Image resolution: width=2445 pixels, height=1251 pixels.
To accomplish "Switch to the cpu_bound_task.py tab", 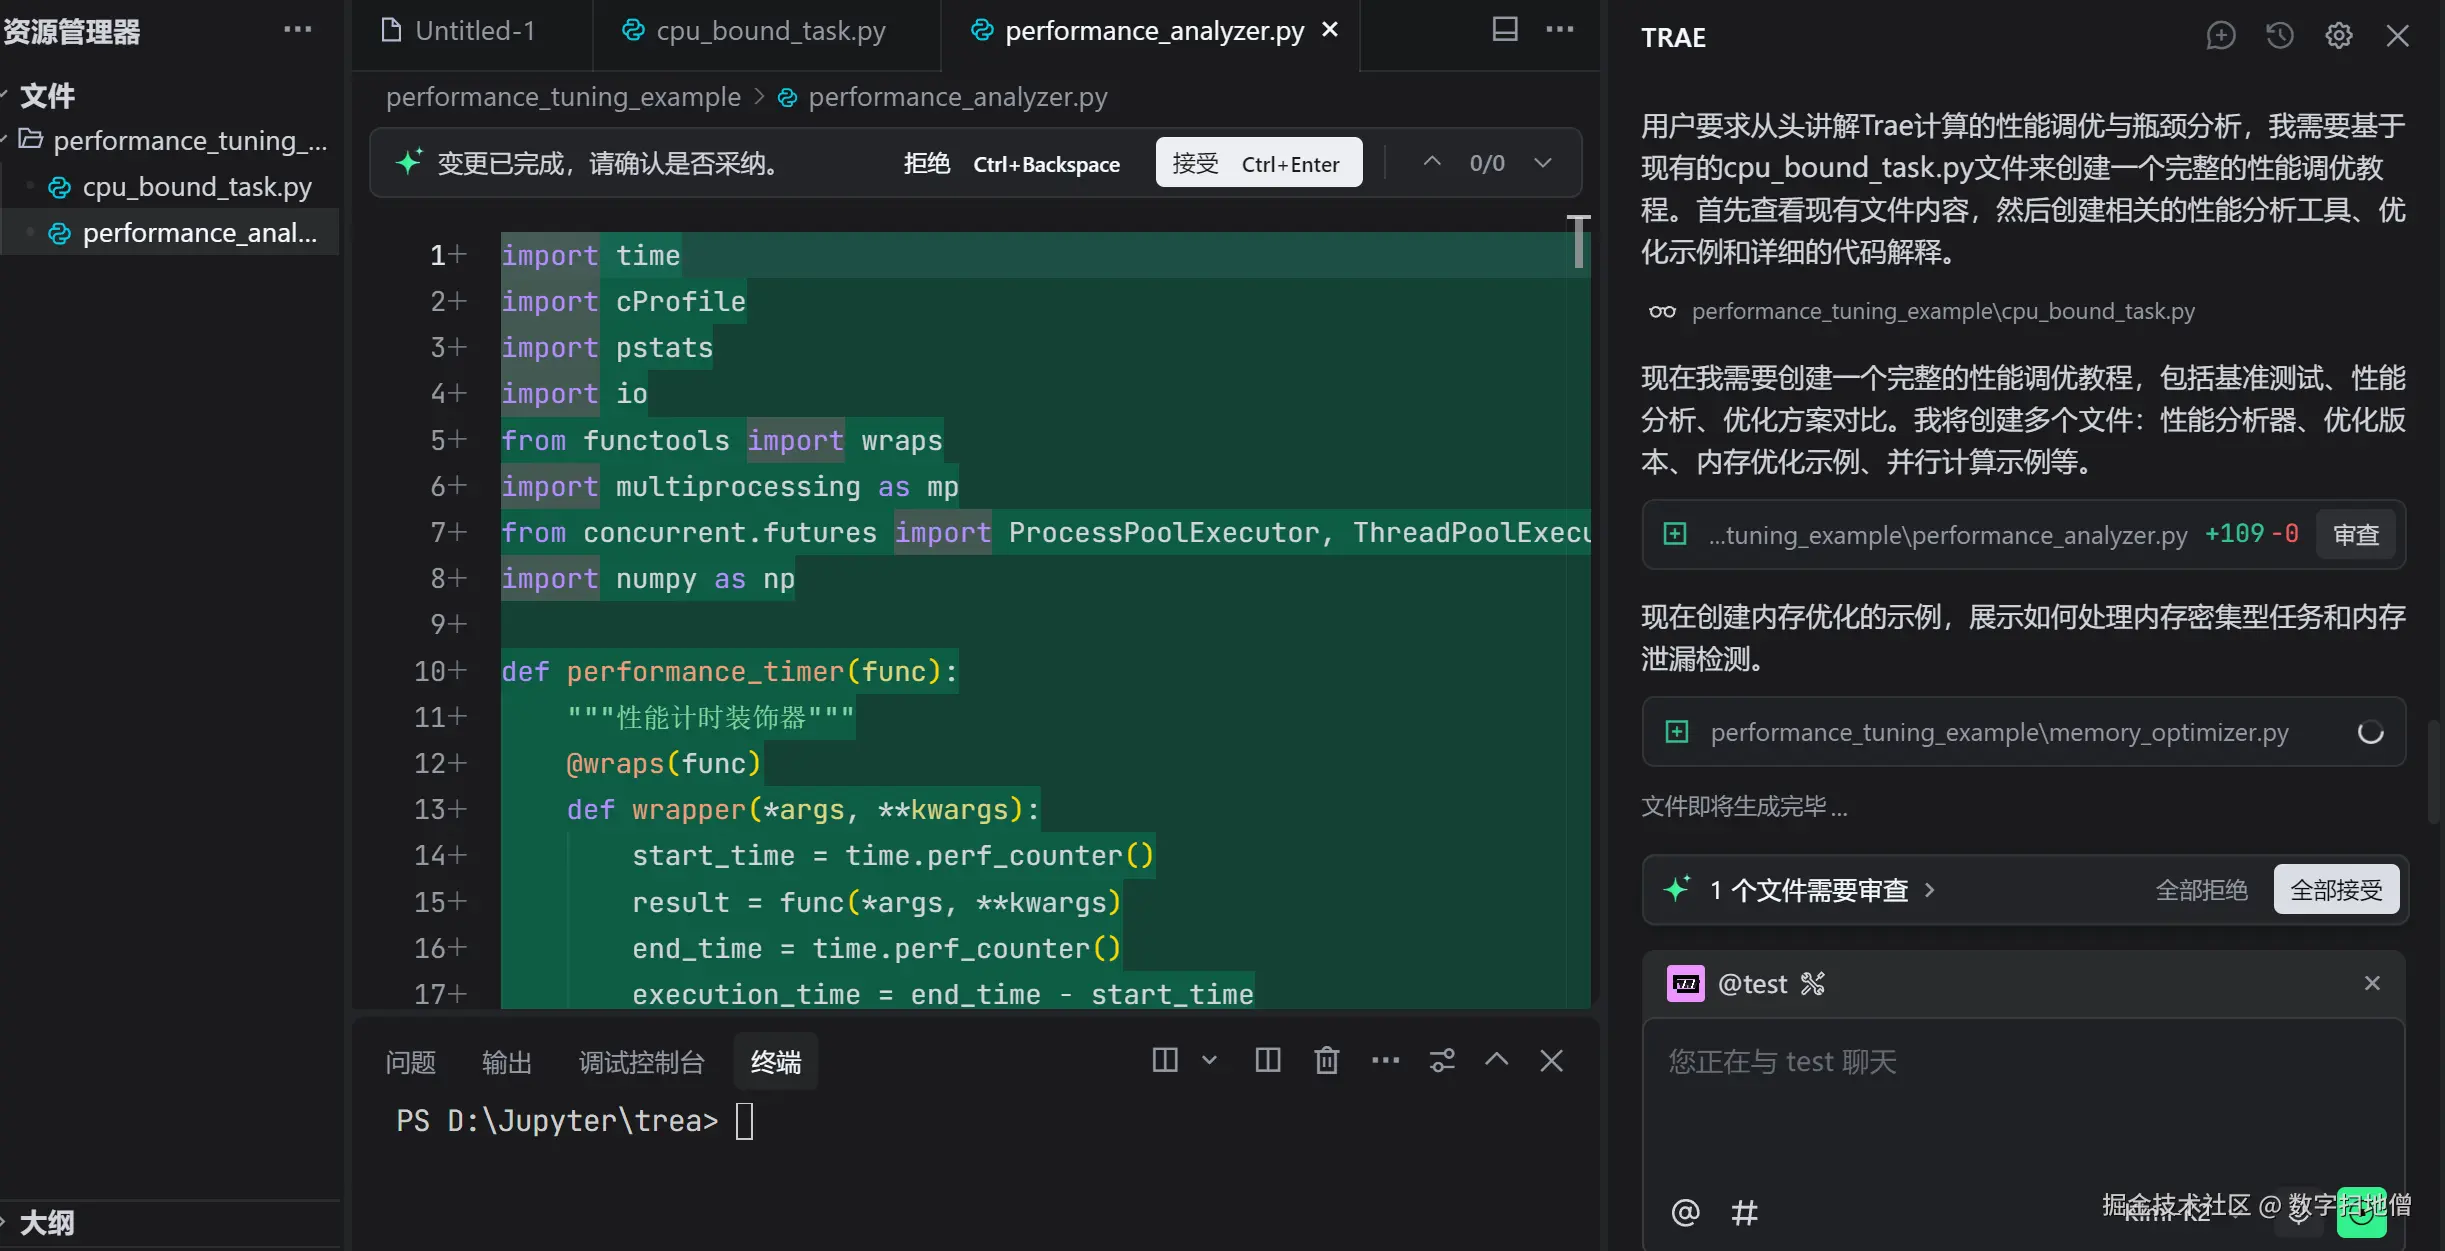I will [769, 31].
